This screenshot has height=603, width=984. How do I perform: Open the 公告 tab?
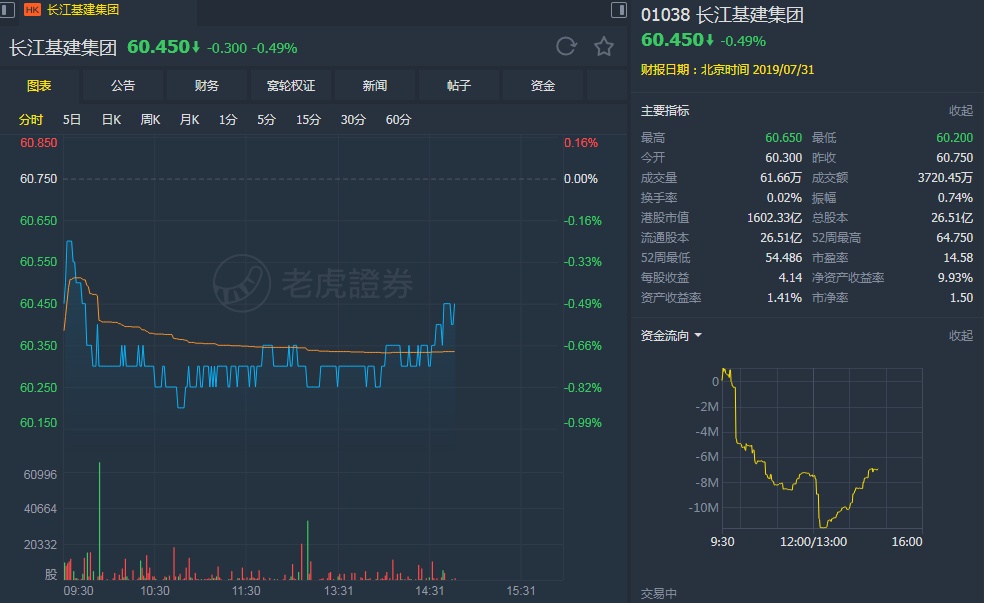(x=123, y=86)
